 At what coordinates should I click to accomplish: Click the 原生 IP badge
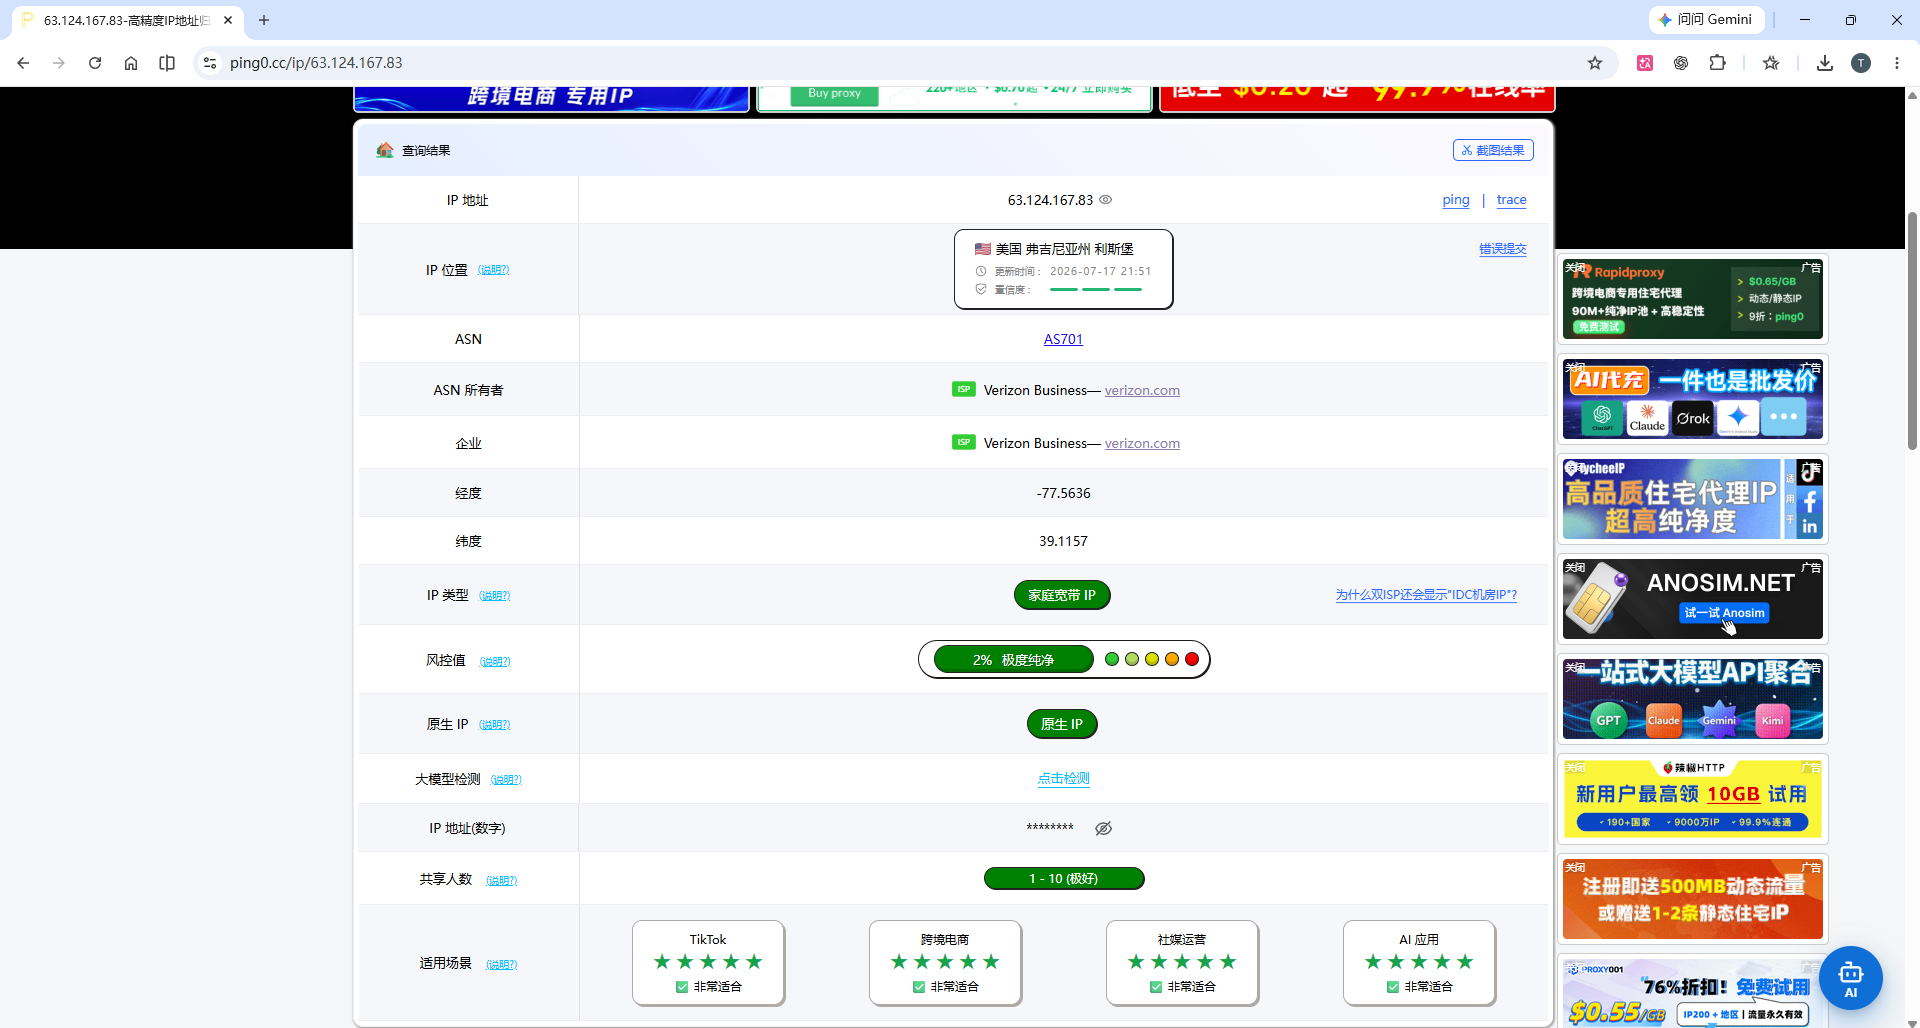[1062, 724]
